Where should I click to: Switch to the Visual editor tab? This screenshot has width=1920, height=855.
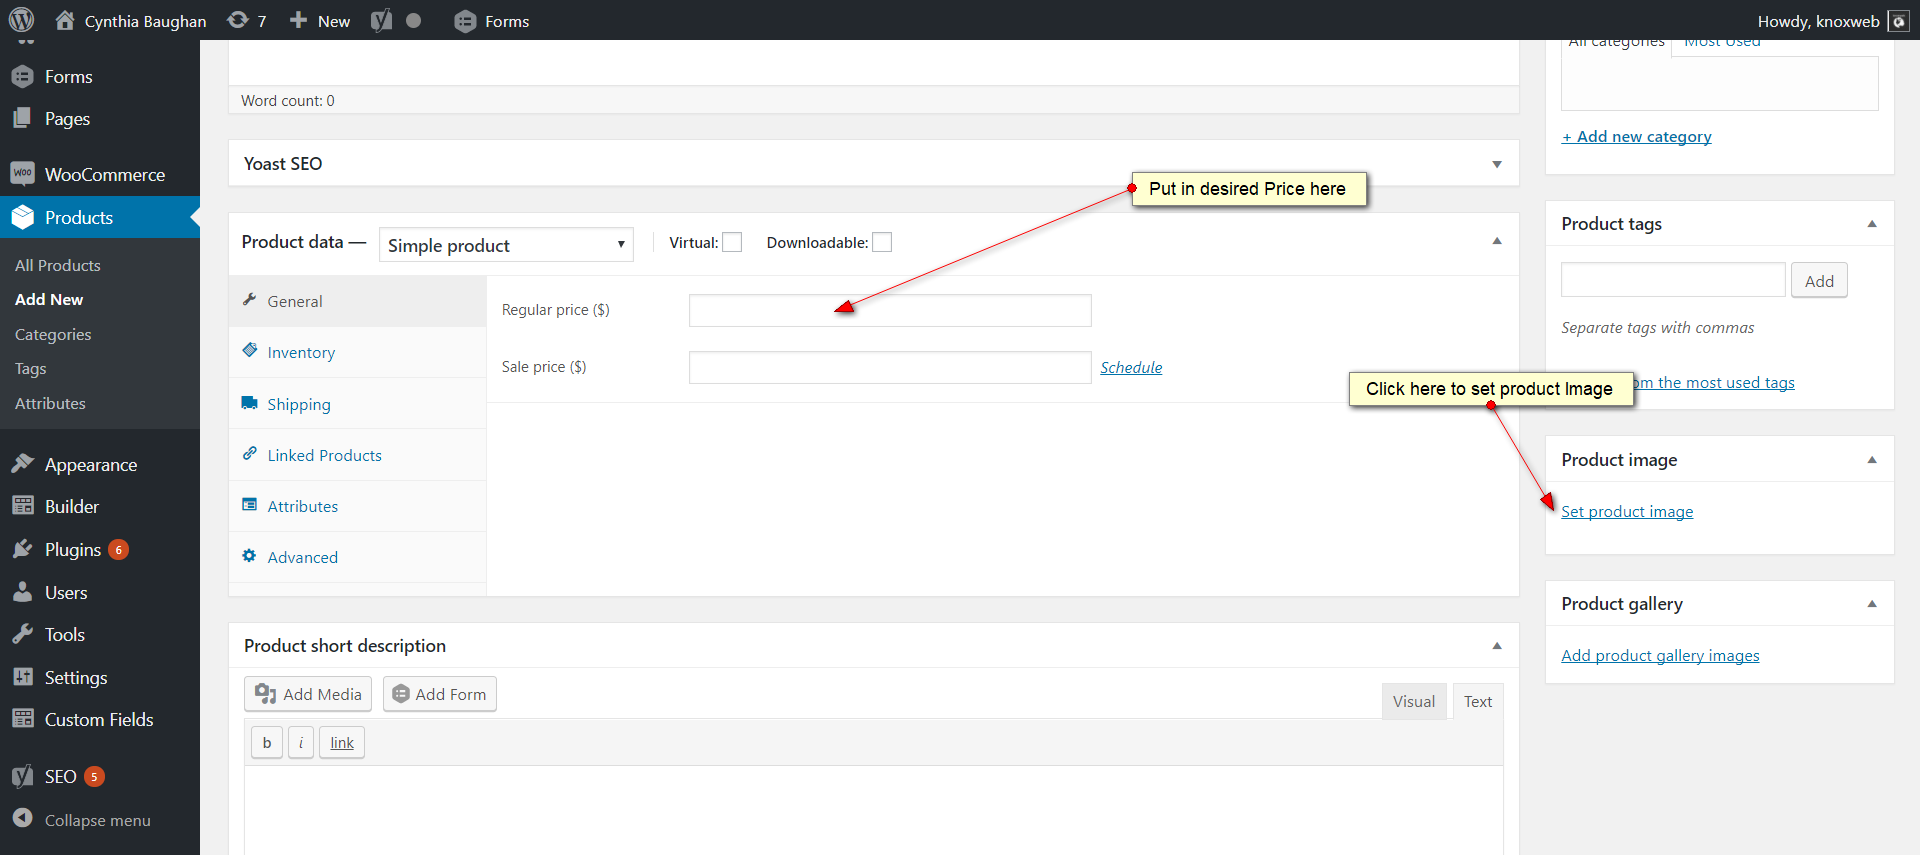click(x=1414, y=702)
